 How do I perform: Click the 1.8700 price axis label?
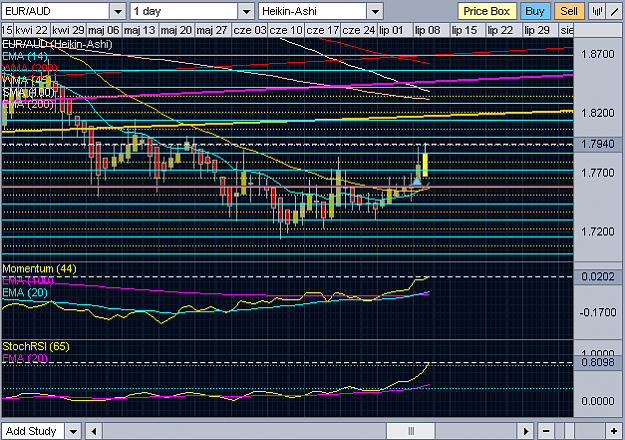coord(597,54)
